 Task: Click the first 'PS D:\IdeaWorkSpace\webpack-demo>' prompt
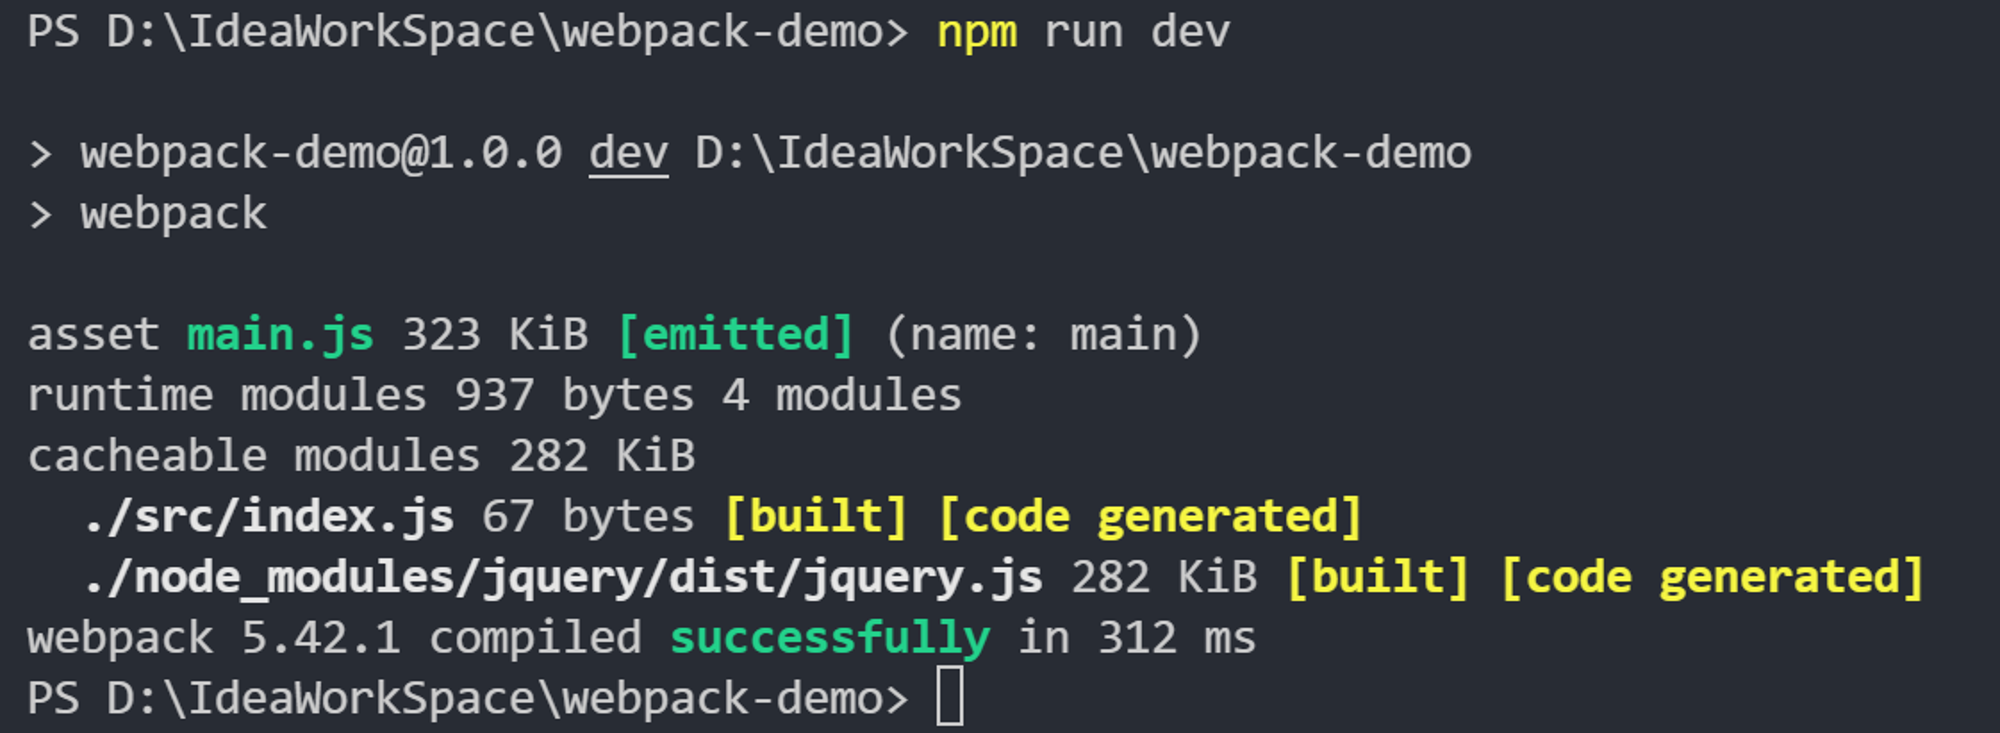coord(468,33)
